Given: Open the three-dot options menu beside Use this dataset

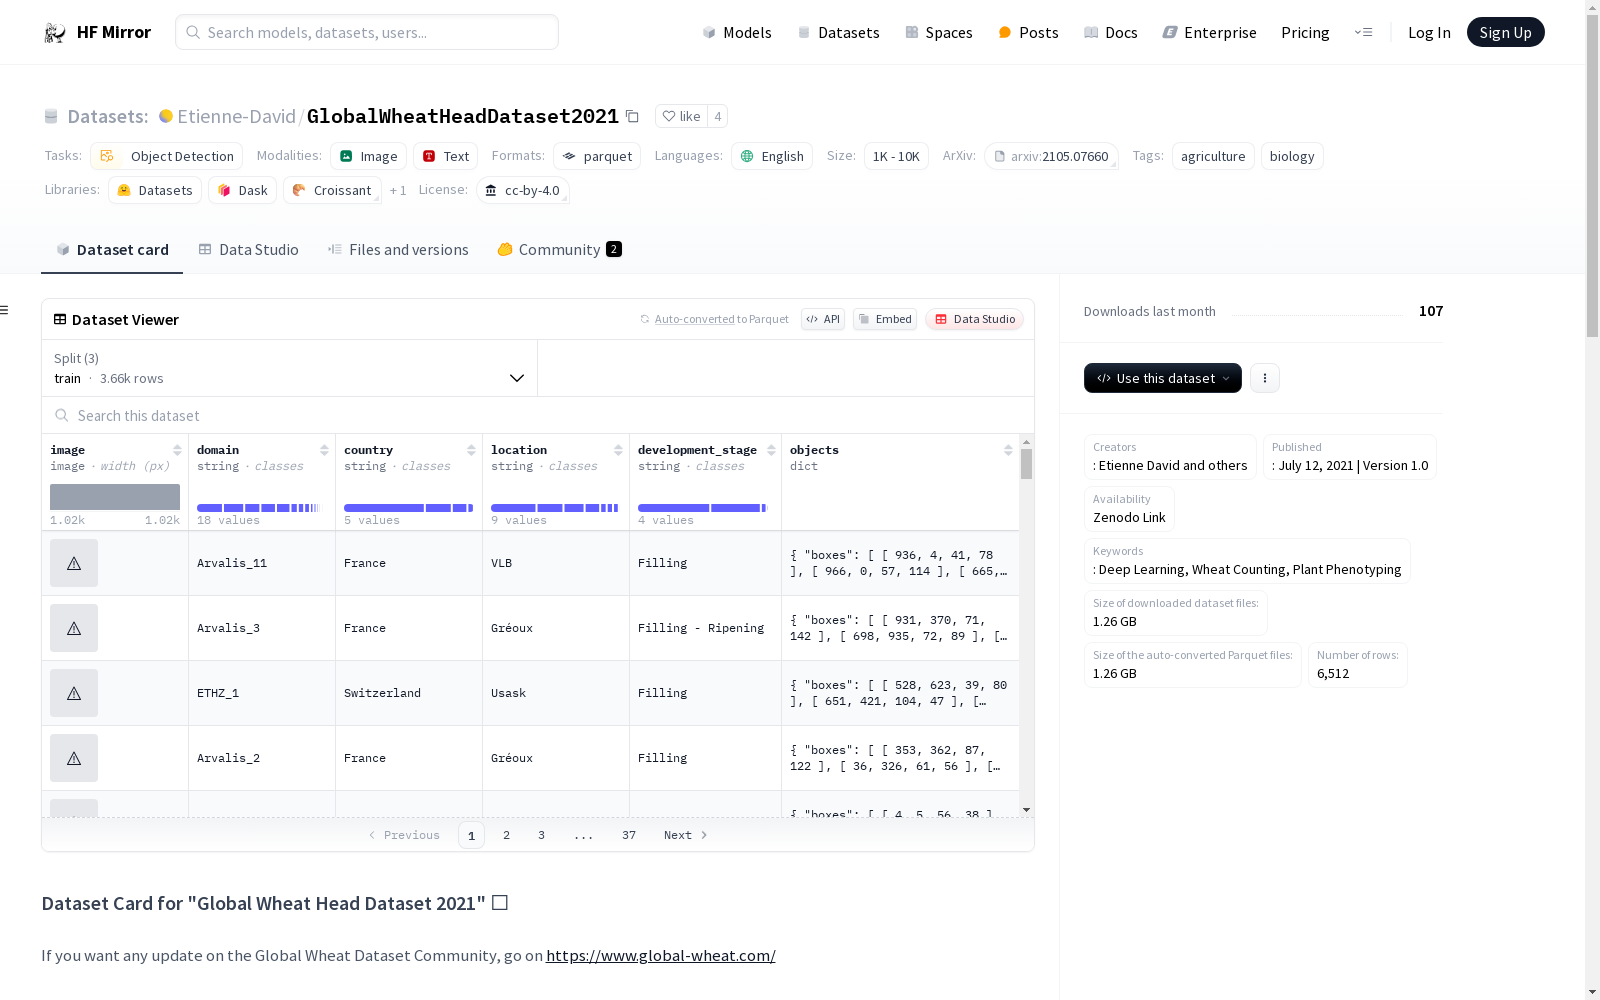Looking at the screenshot, I should (x=1265, y=378).
